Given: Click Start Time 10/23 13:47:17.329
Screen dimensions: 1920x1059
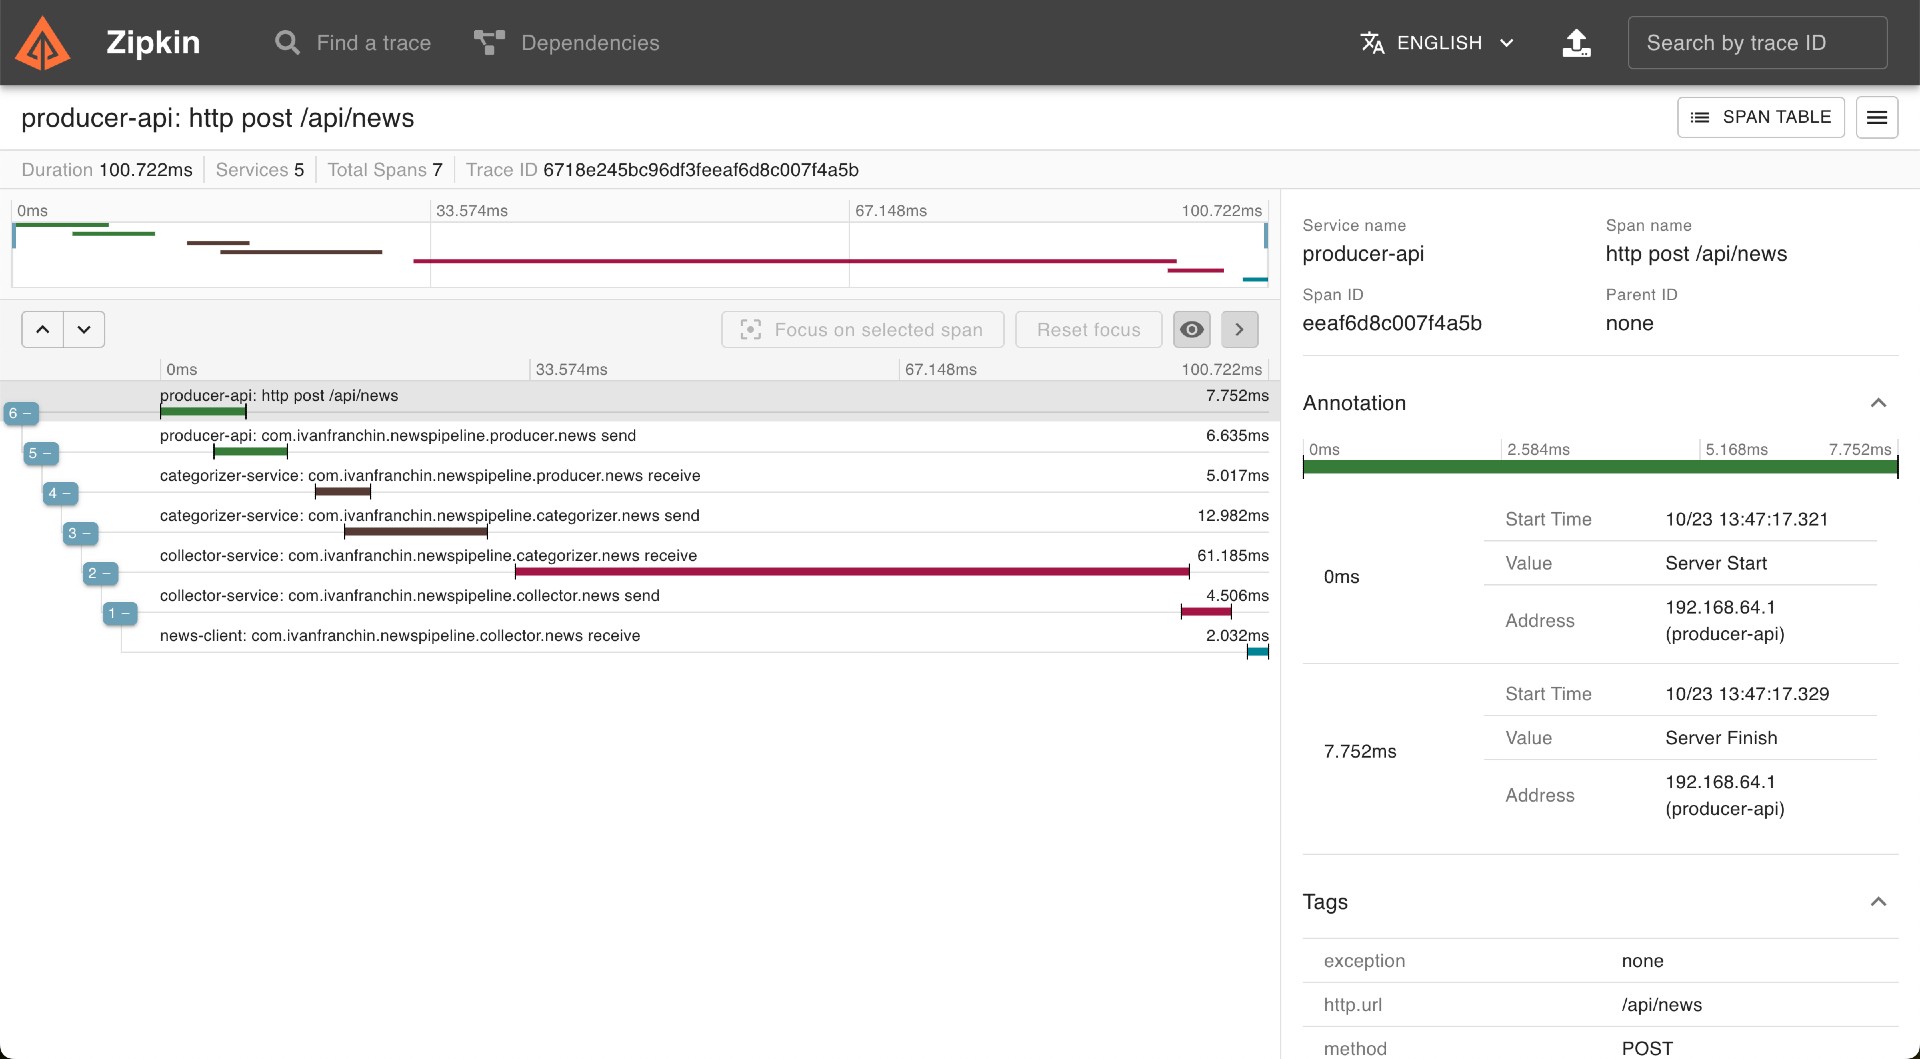Looking at the screenshot, I should pyautogui.click(x=1747, y=694).
